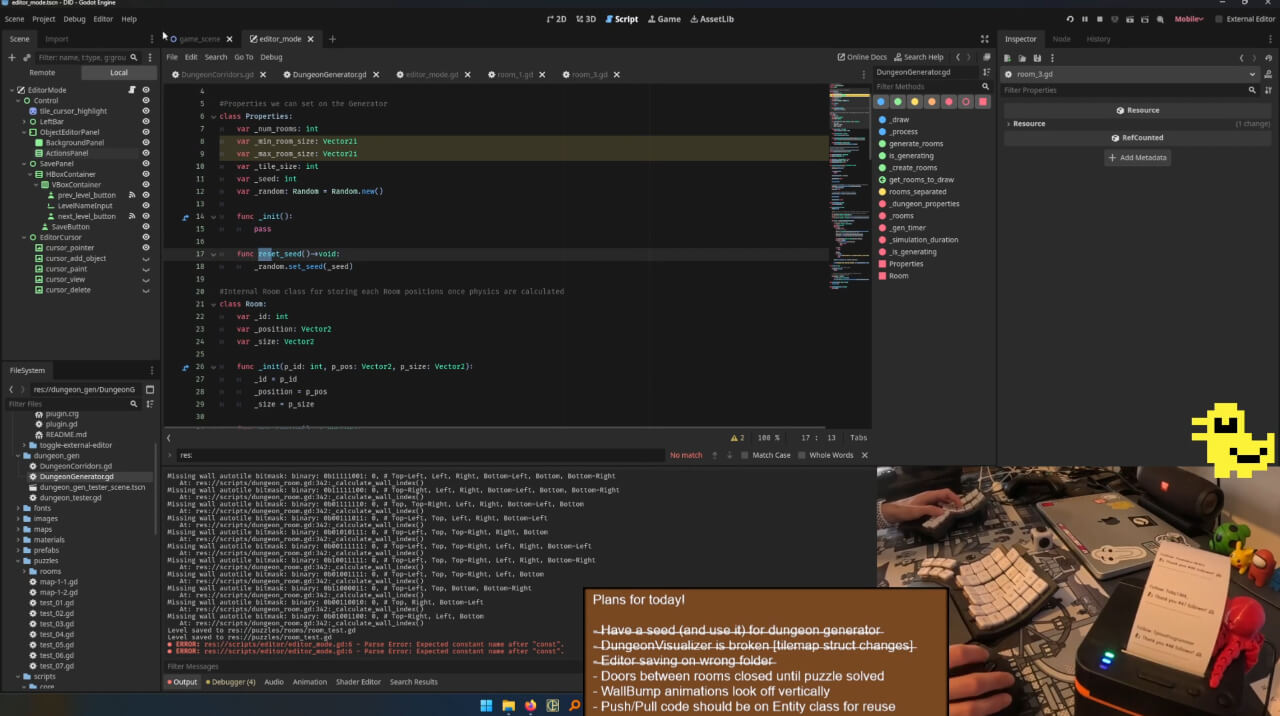The height and width of the screenshot is (716, 1280).
Task: Fold the class Properties code block
Action: (x=212, y=116)
